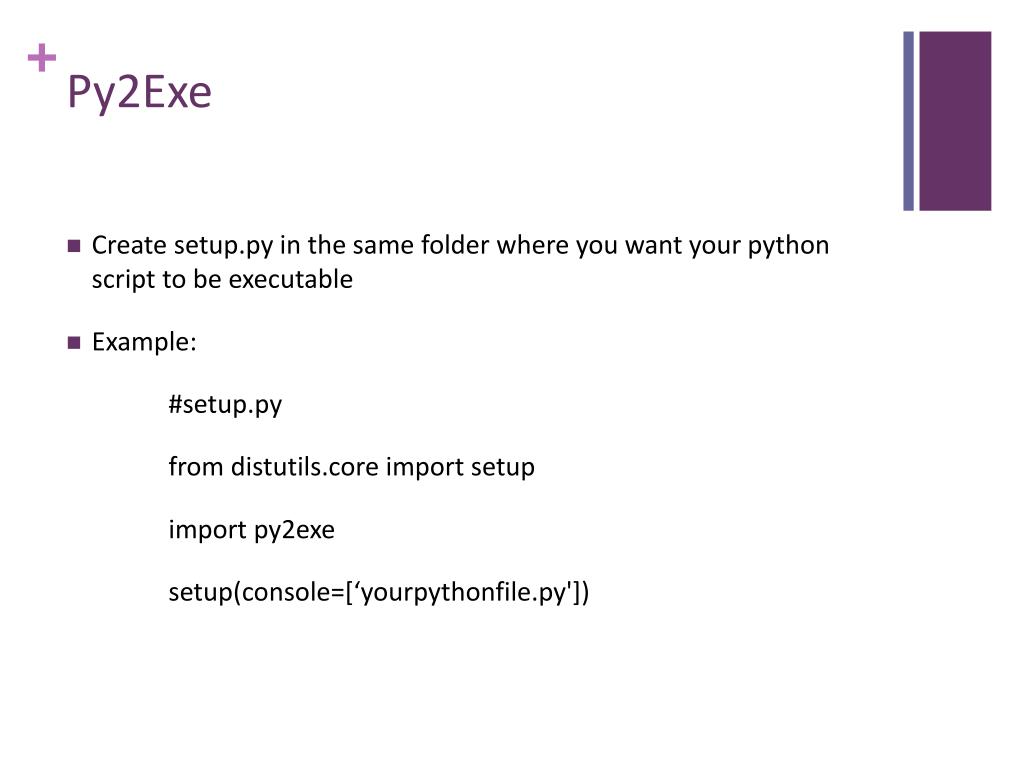Image resolution: width=1024 pixels, height=768 pixels.
Task: Click the thin blue vertical bar
Action: 908,121
